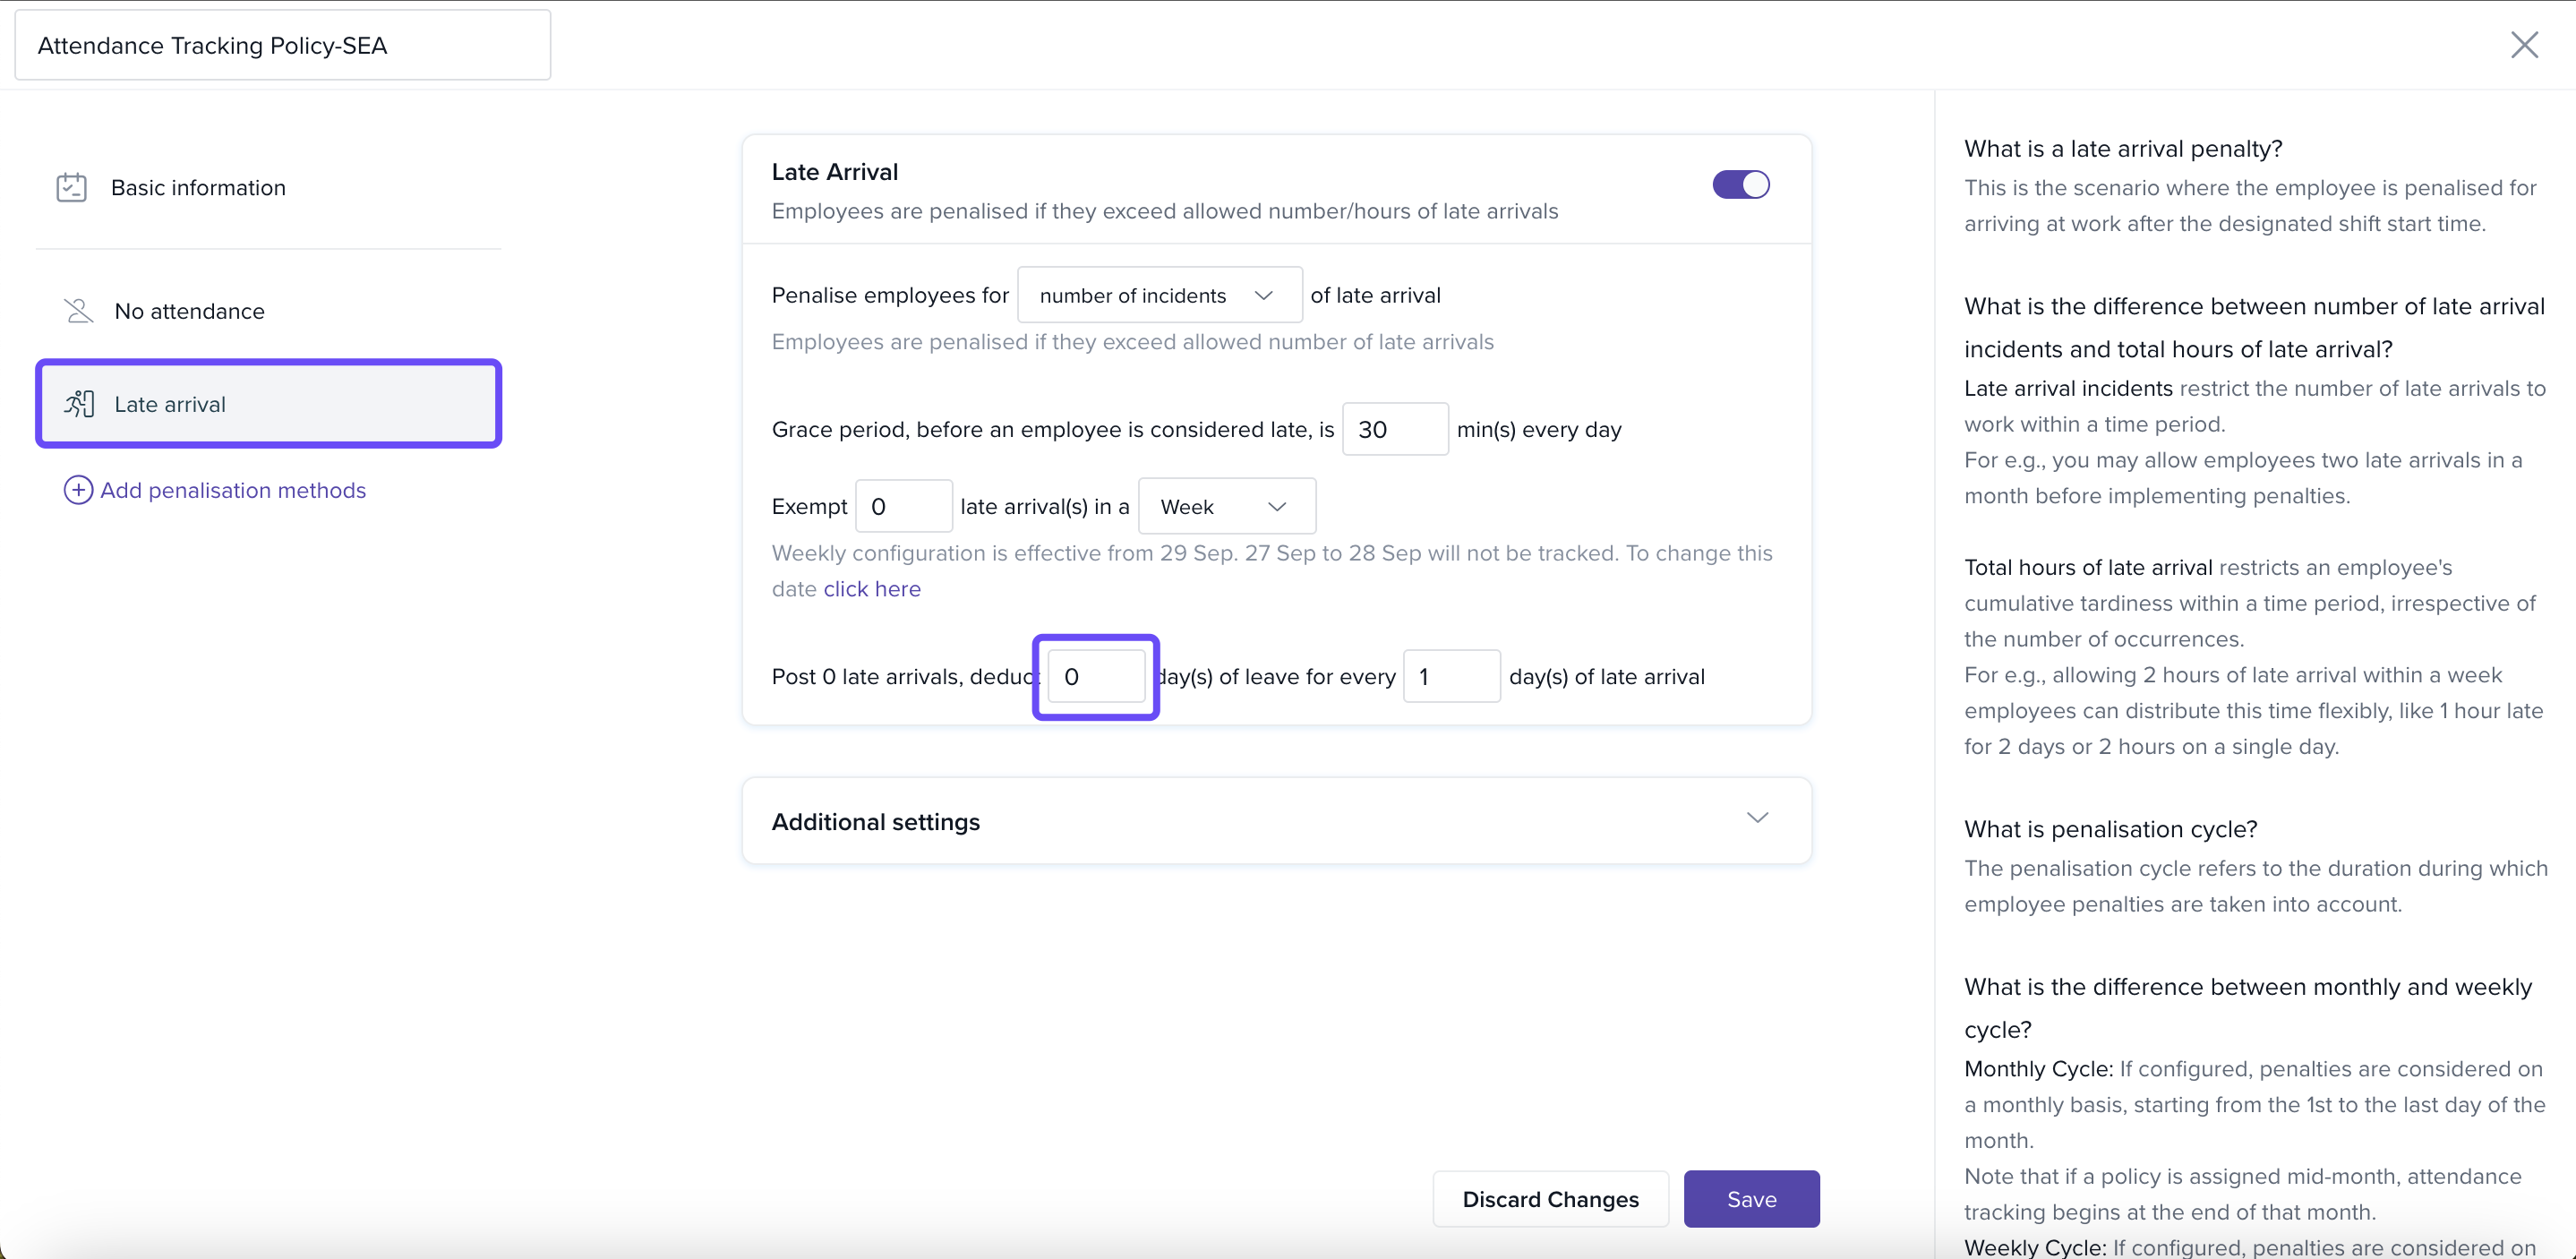This screenshot has width=2576, height=1259.
Task: Disable the Late Arrival toggle switch
Action: point(1740,185)
